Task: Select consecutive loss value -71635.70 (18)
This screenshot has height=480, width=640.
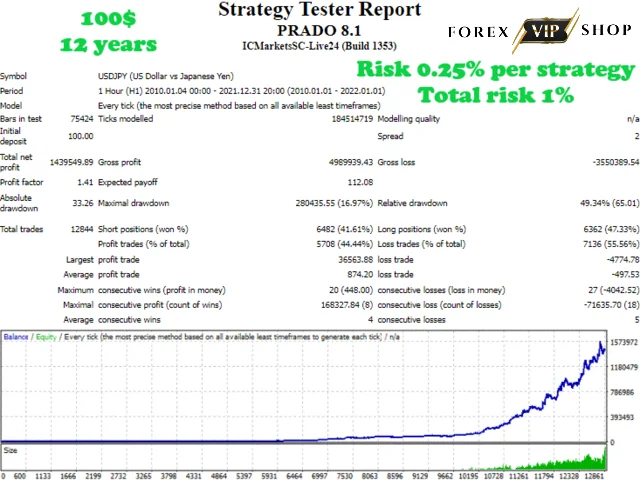Action: [x=610, y=305]
